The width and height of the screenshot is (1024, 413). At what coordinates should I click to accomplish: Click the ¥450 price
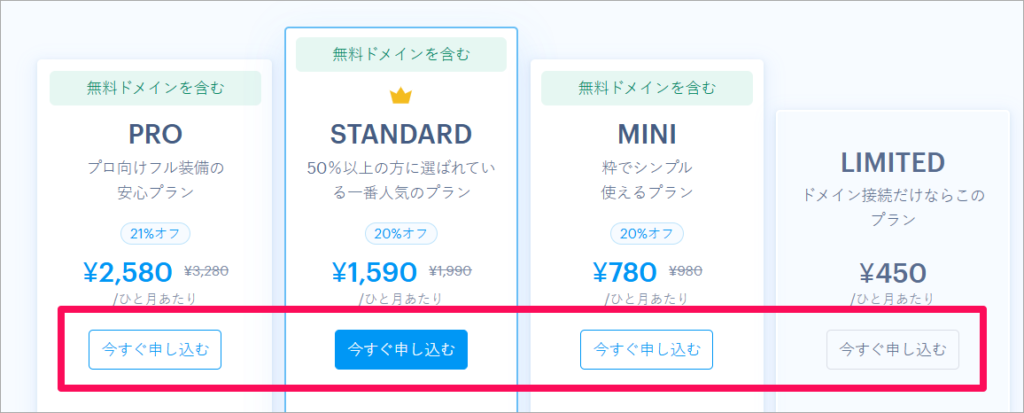pyautogui.click(x=892, y=272)
